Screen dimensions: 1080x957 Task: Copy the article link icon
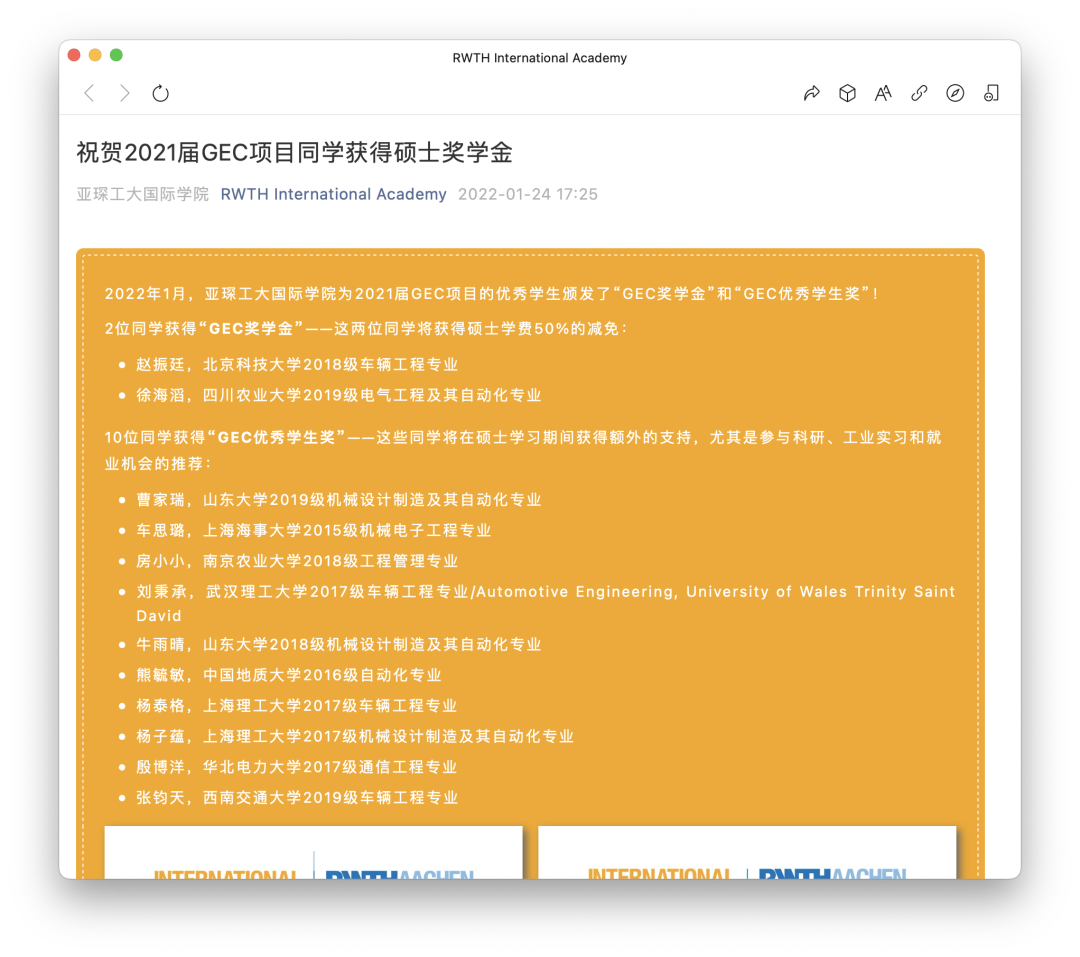click(919, 93)
